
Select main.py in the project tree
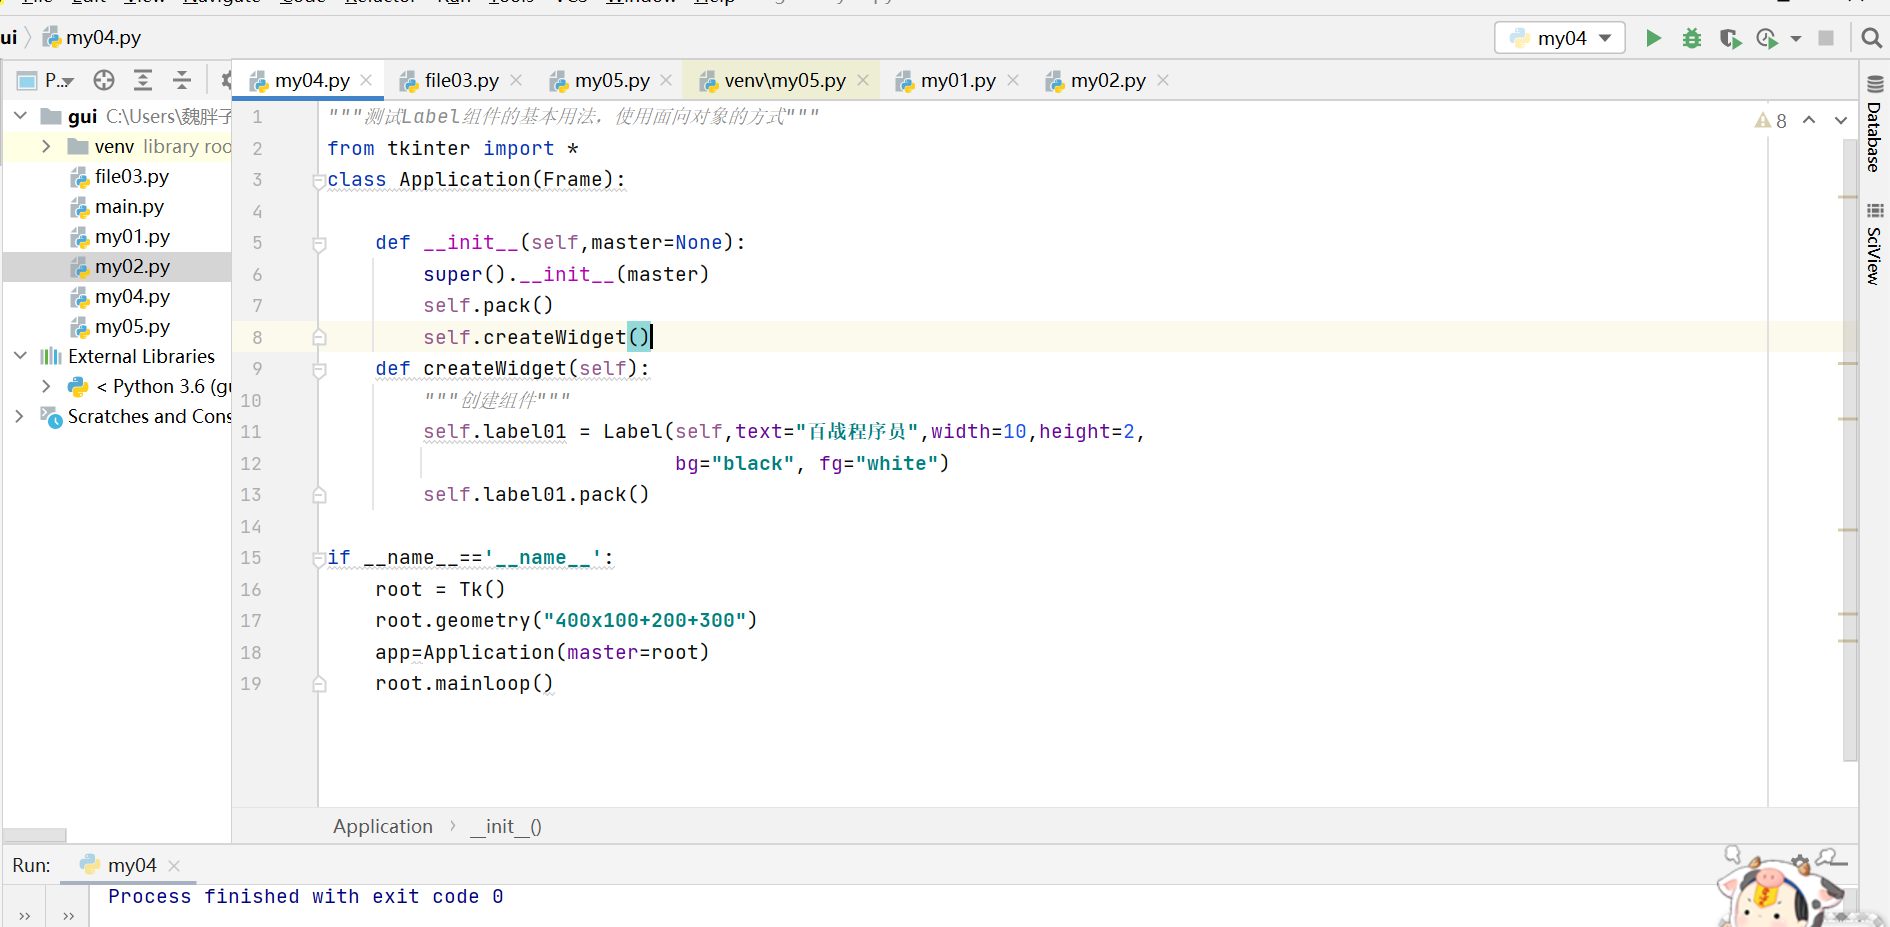point(118,206)
